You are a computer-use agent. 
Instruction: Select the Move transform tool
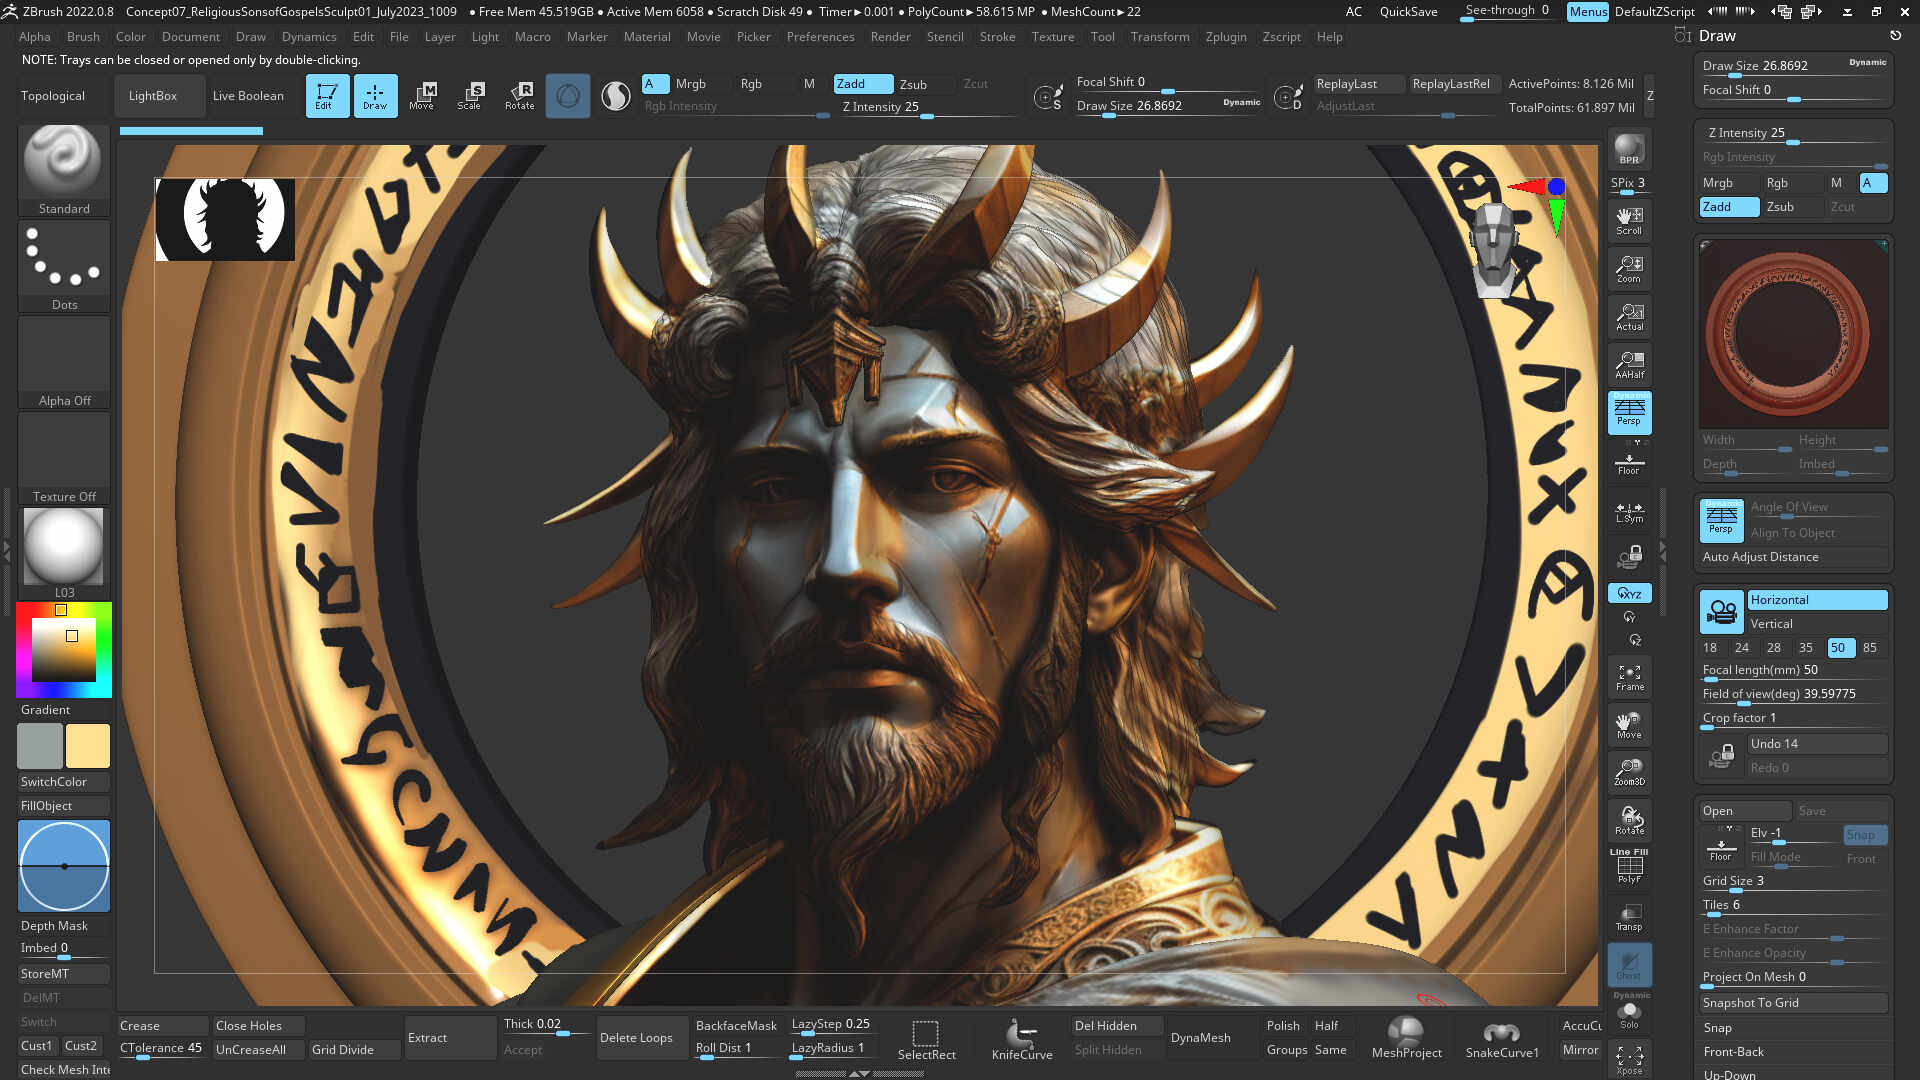tap(421, 96)
